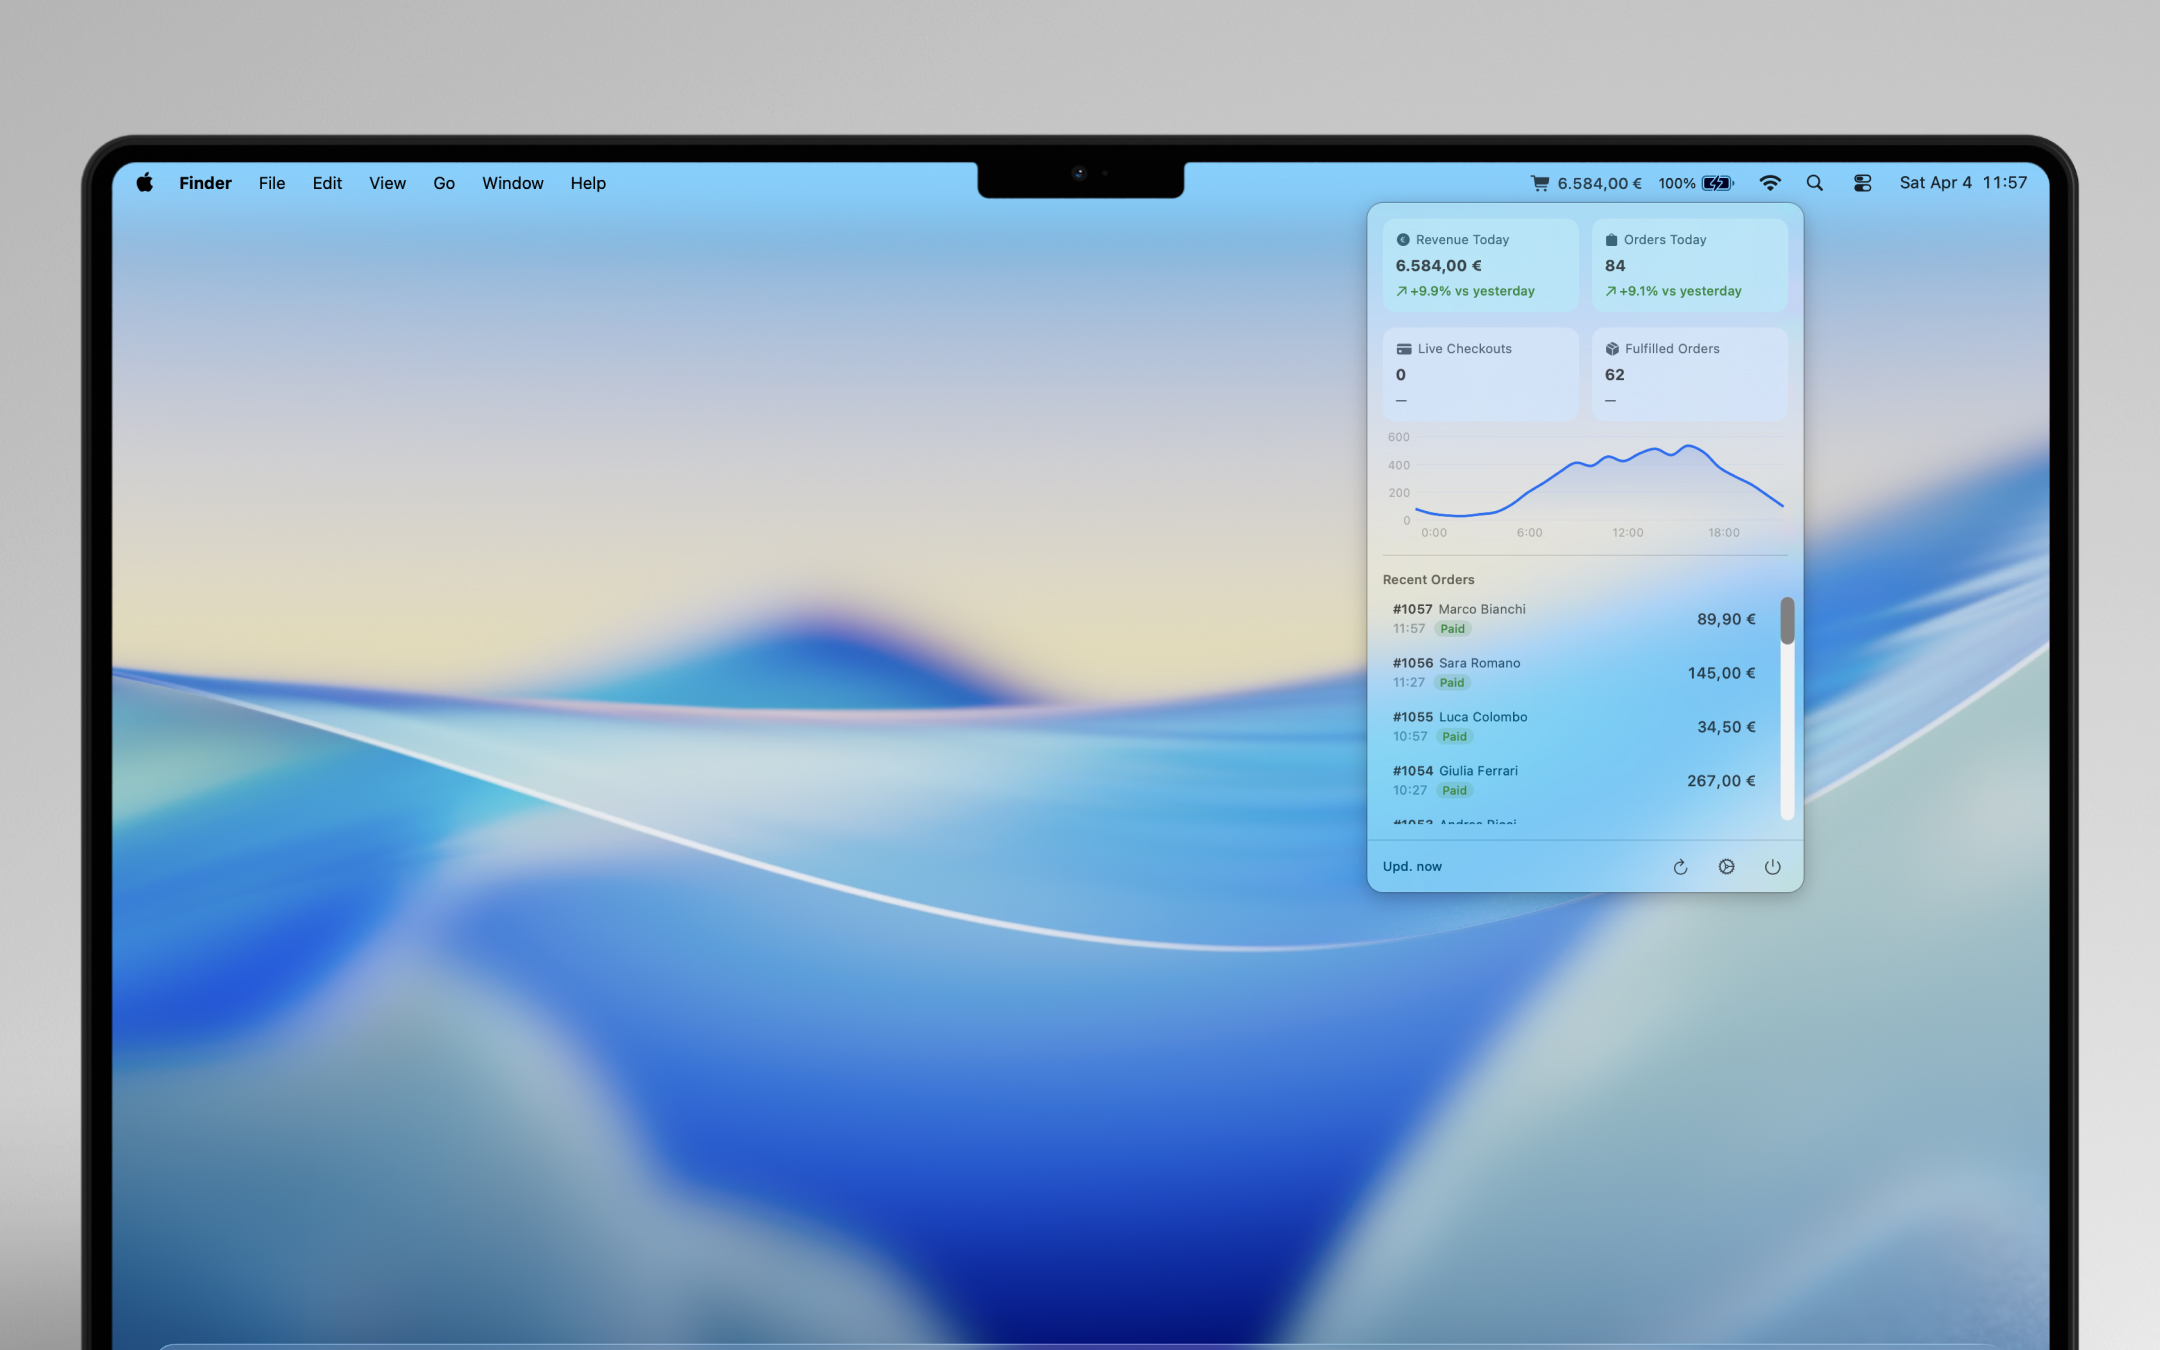Click the 11:27 timestamp on Sara Romano's order
The image size is (2160, 1350).
pos(1408,683)
